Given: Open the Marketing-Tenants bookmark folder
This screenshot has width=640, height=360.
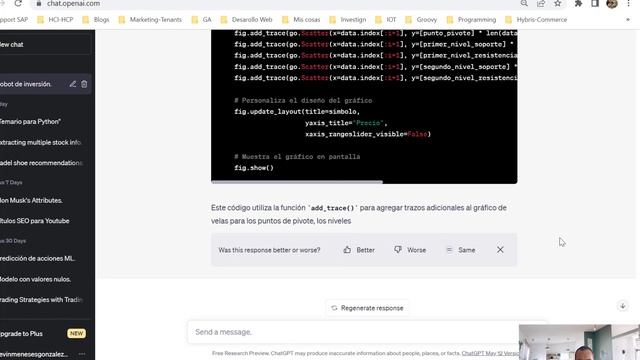Looking at the screenshot, I should coord(150,20).
